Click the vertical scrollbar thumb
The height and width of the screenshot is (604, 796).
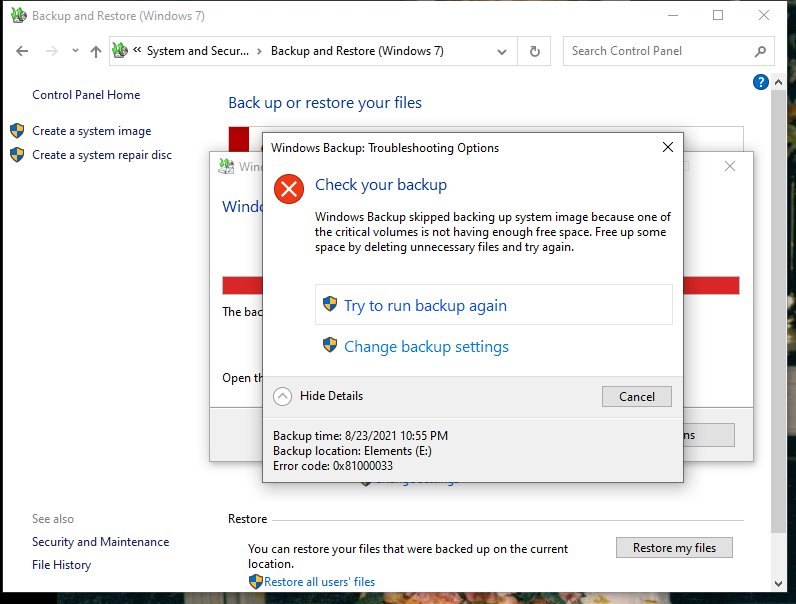click(x=778, y=310)
